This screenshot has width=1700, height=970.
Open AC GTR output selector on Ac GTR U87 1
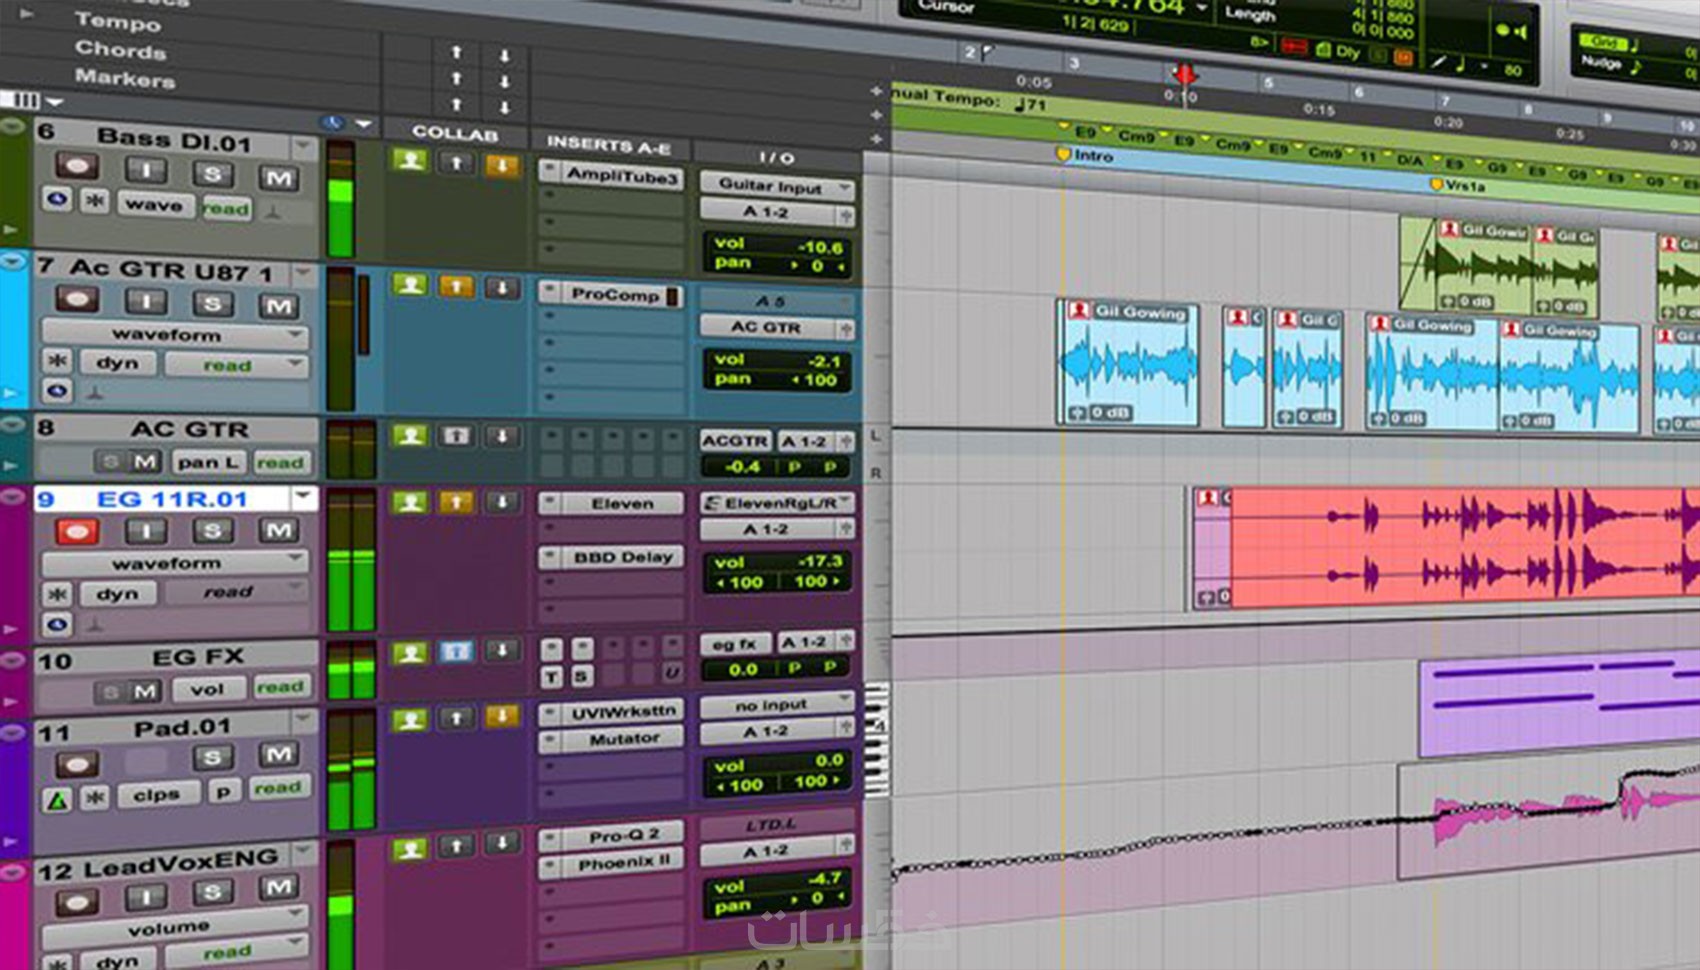click(x=777, y=327)
